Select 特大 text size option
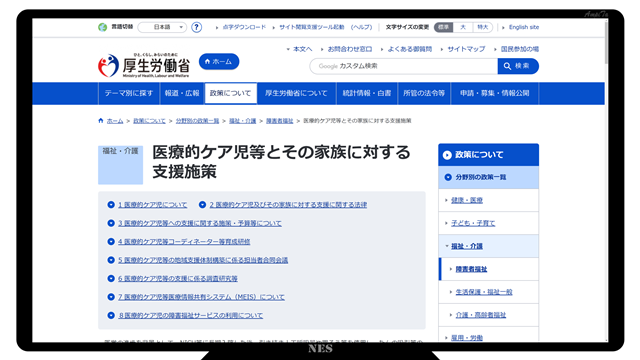640x360 pixels. pyautogui.click(x=482, y=27)
